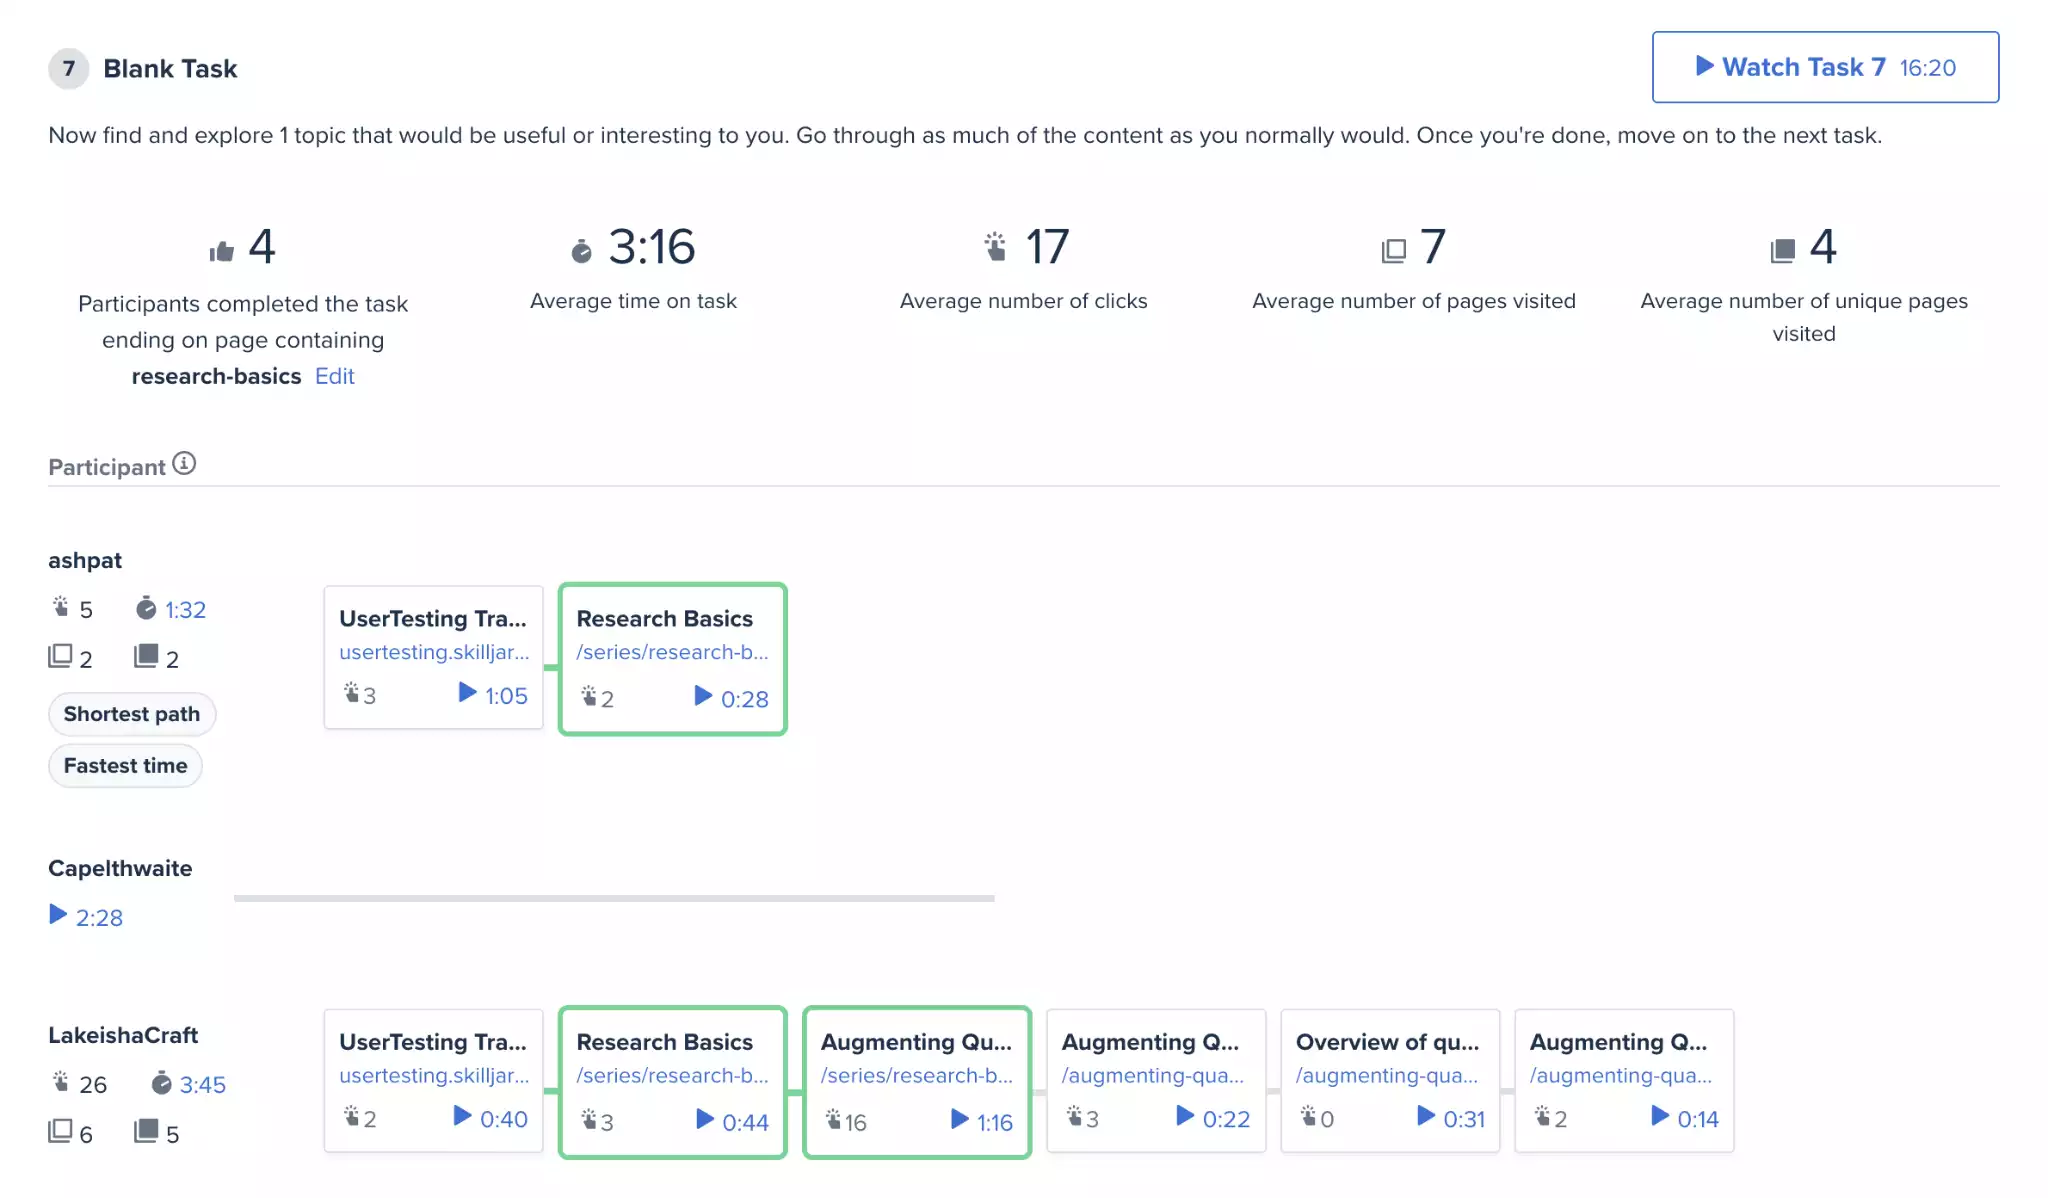Open the usertesting.skilljar link on UserTesting card
This screenshot has width=2048, height=1198.
(x=434, y=652)
